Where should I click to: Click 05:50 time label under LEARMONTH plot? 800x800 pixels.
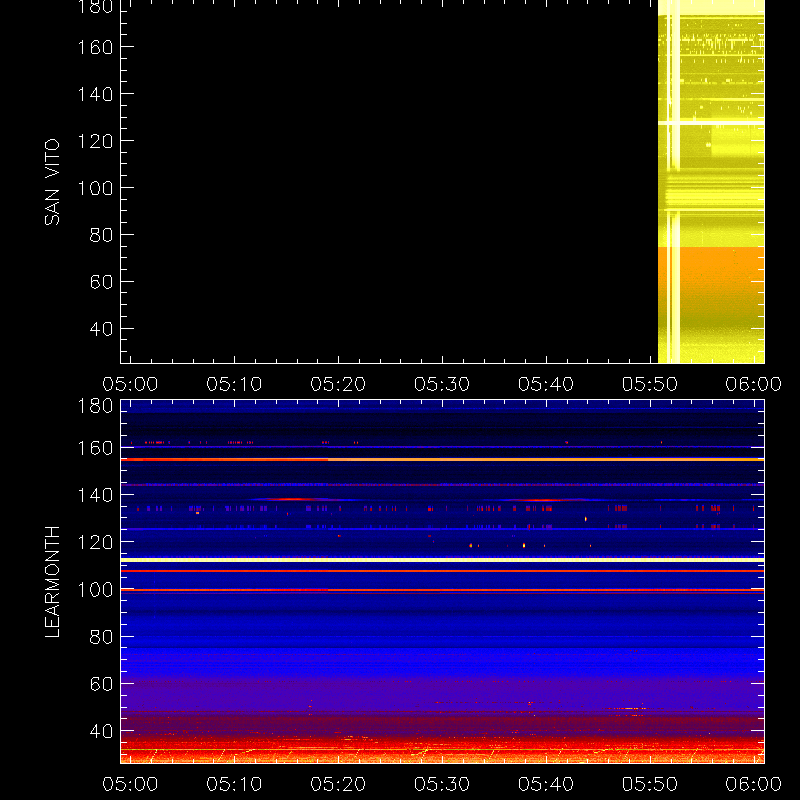[x=650, y=784]
